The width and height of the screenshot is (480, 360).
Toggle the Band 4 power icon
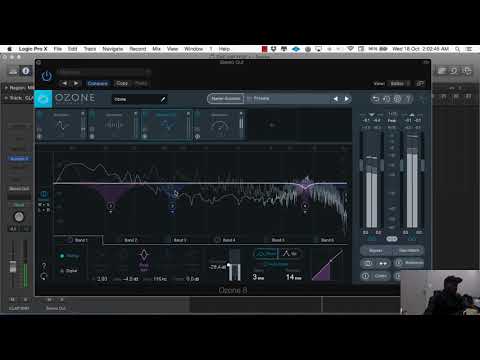(x=217, y=240)
